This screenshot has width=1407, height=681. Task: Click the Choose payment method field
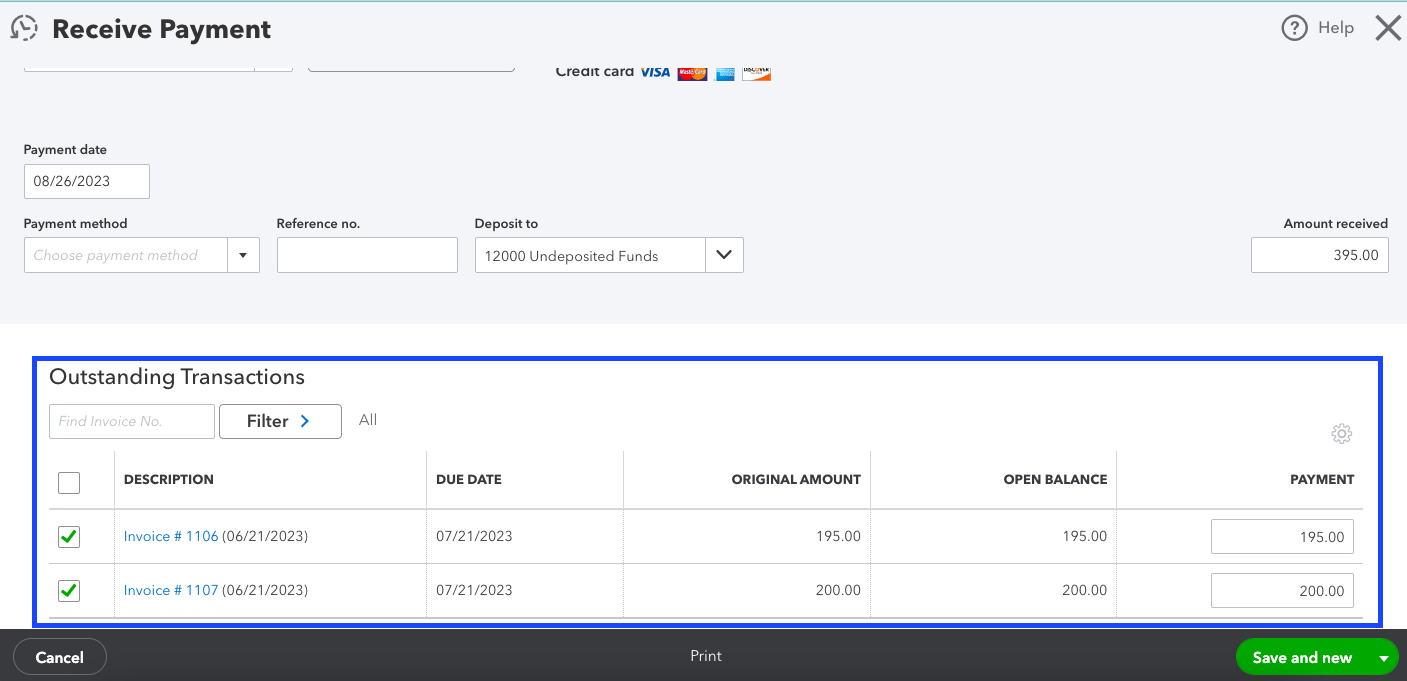[126, 255]
